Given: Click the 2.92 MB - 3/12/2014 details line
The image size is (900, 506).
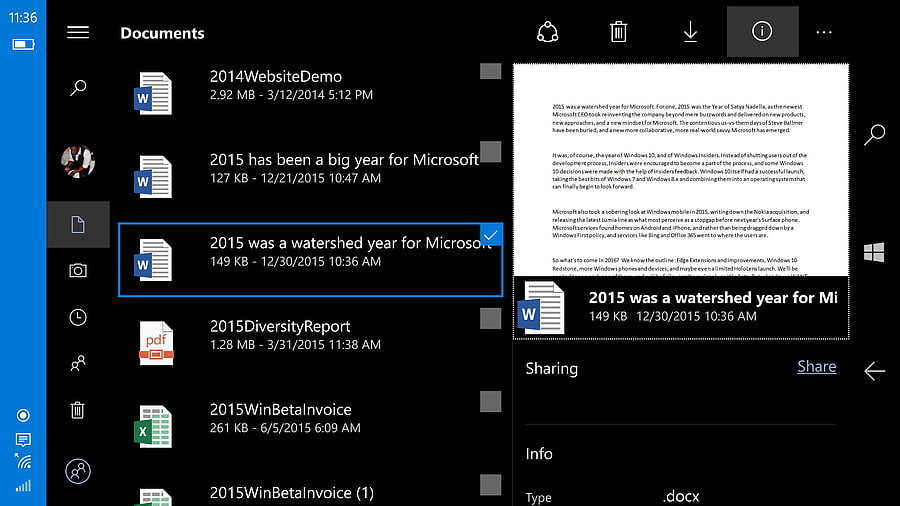Looking at the screenshot, I should [291, 95].
